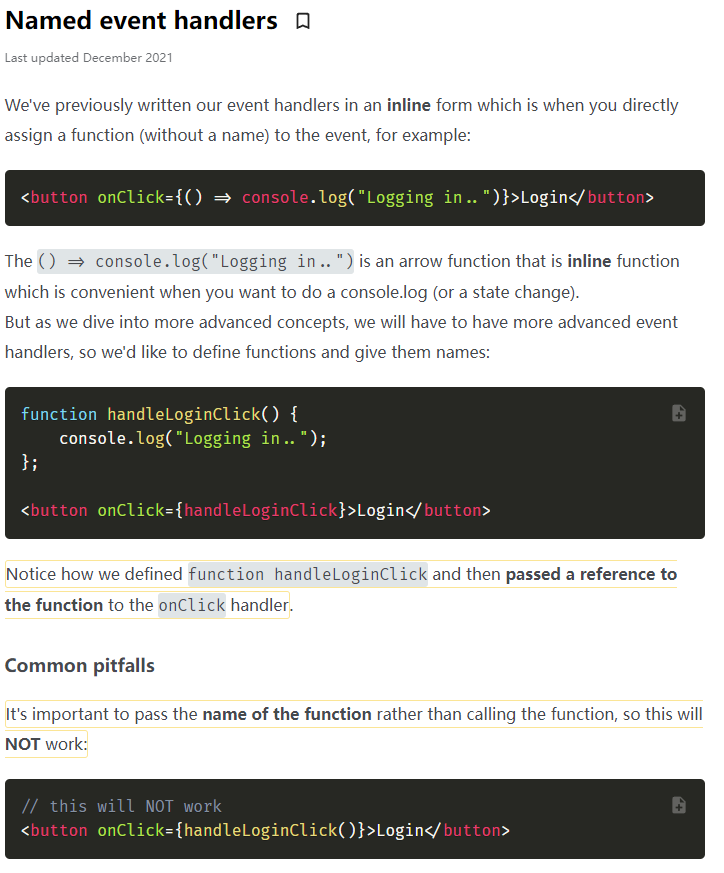Click the 'Common pitfalls' heading

tap(80, 666)
